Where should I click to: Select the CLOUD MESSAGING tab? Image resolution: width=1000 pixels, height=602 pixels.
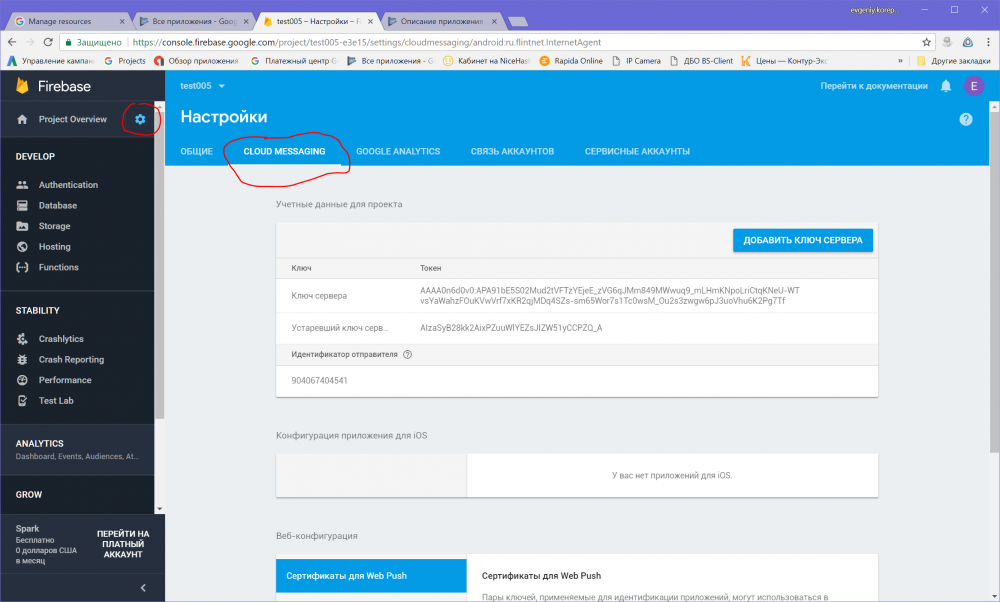(x=284, y=152)
